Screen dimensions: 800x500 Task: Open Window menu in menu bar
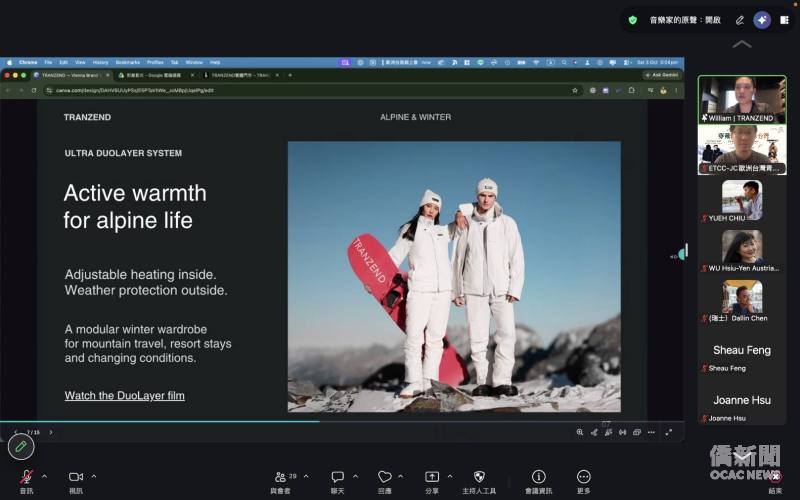click(x=194, y=62)
